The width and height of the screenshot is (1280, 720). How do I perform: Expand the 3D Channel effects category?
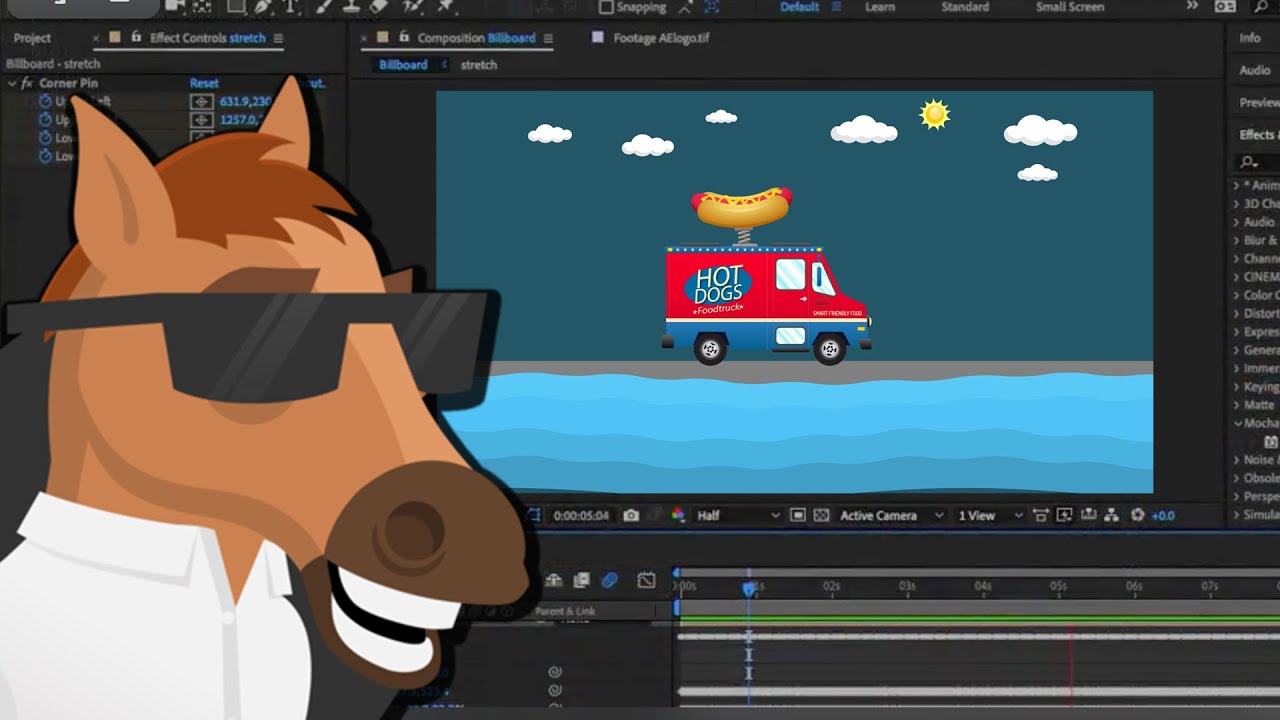[1237, 204]
